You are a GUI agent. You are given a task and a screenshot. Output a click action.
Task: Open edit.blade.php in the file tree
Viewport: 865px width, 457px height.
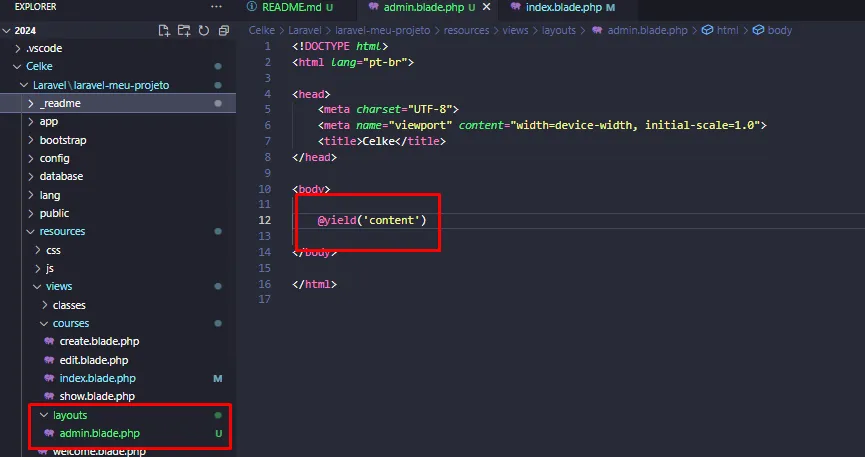coord(93,360)
